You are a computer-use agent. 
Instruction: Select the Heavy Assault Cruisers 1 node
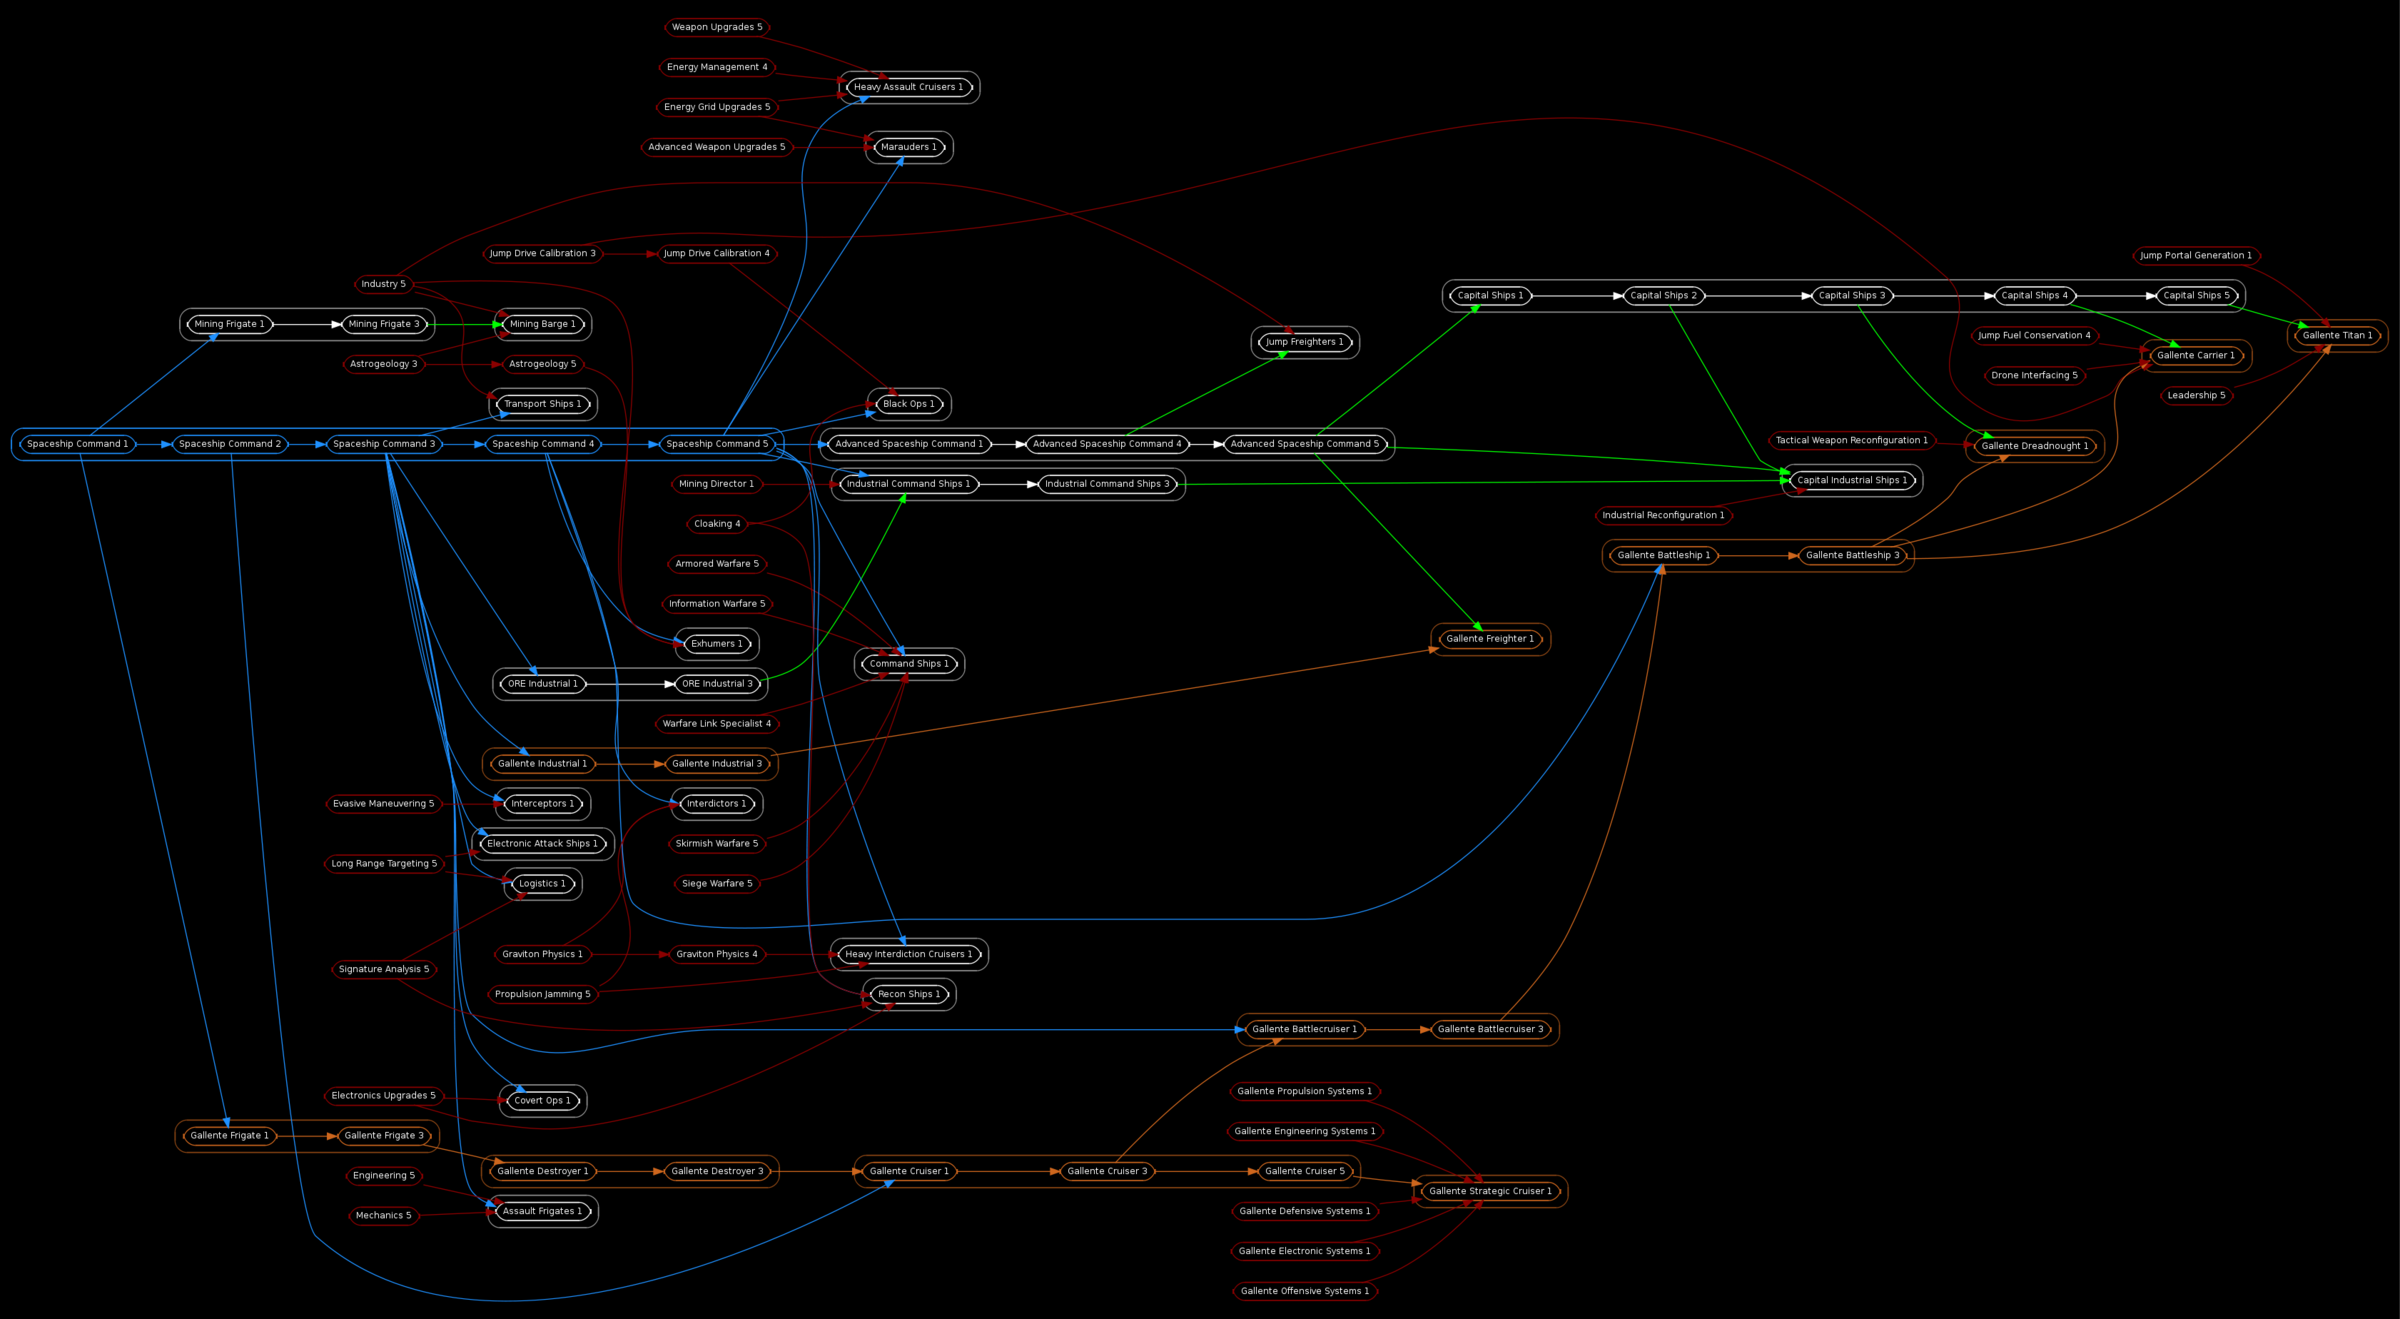click(x=908, y=87)
